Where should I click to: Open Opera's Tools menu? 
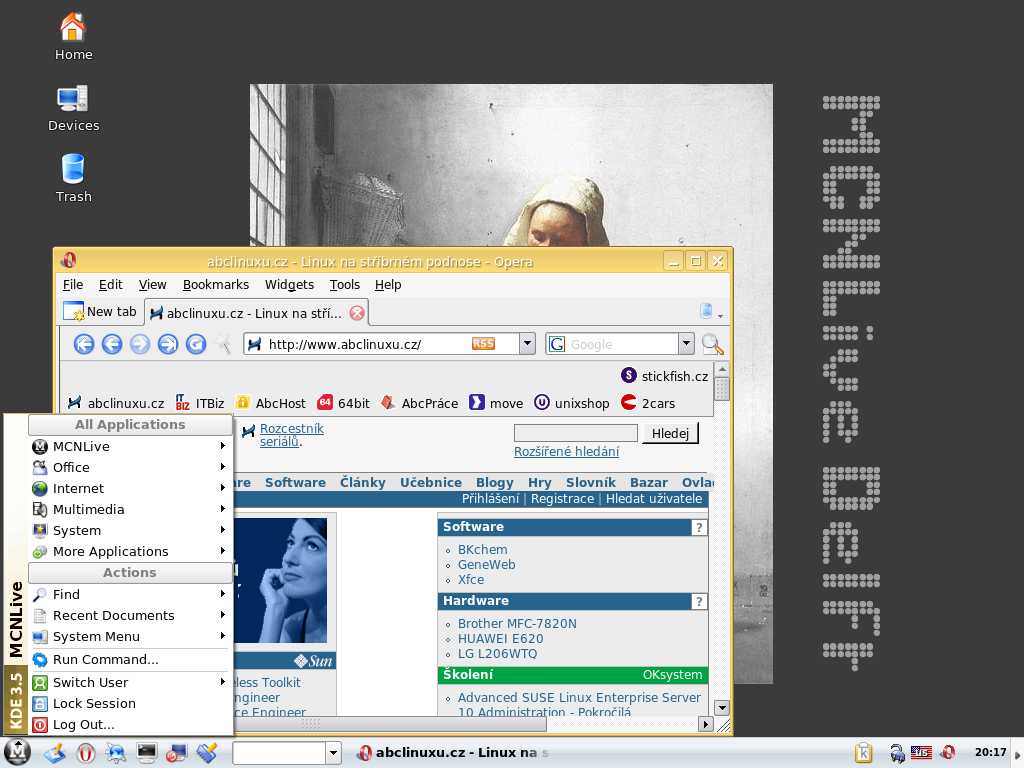tap(345, 285)
